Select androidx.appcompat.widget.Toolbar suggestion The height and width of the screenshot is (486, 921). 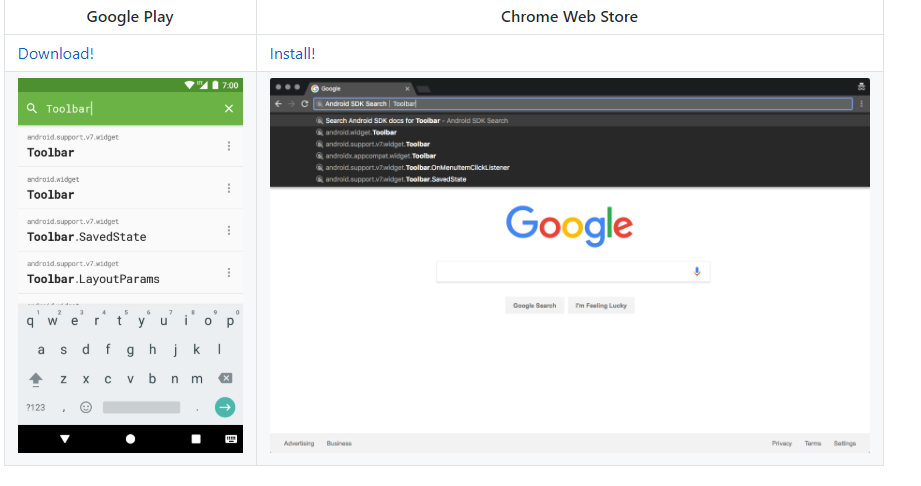click(x=570, y=156)
